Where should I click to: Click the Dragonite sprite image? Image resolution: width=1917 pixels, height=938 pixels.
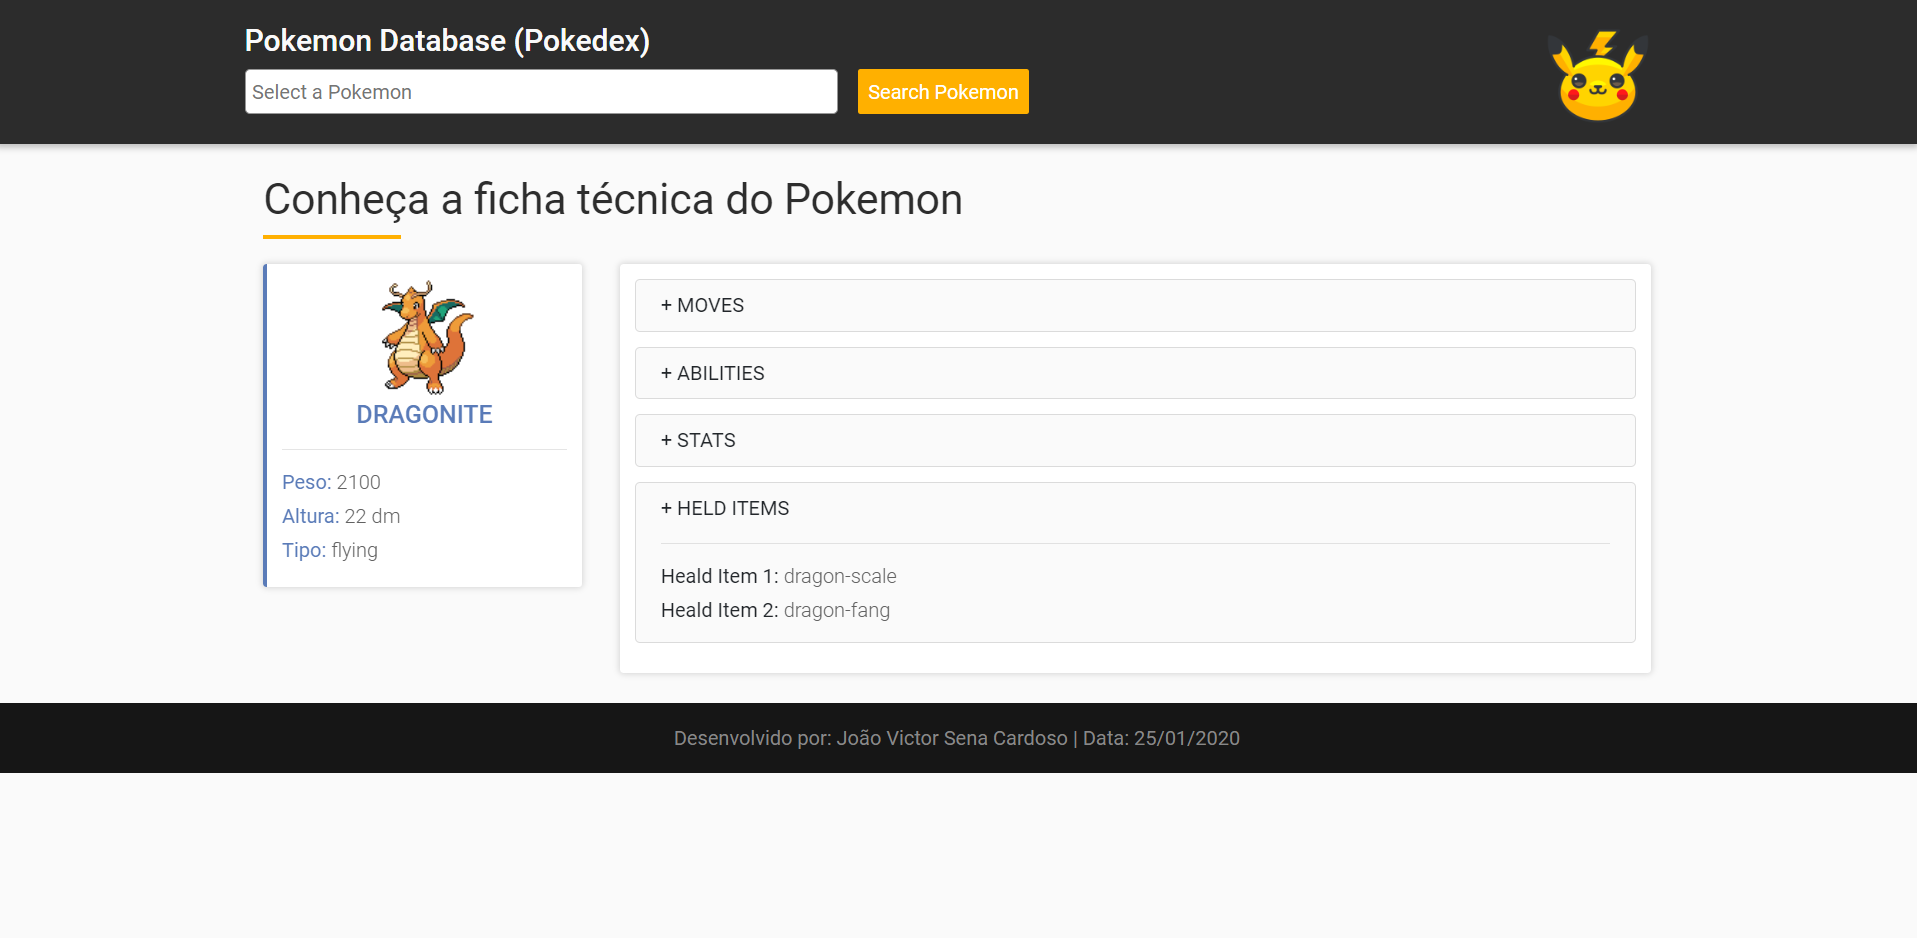click(425, 338)
